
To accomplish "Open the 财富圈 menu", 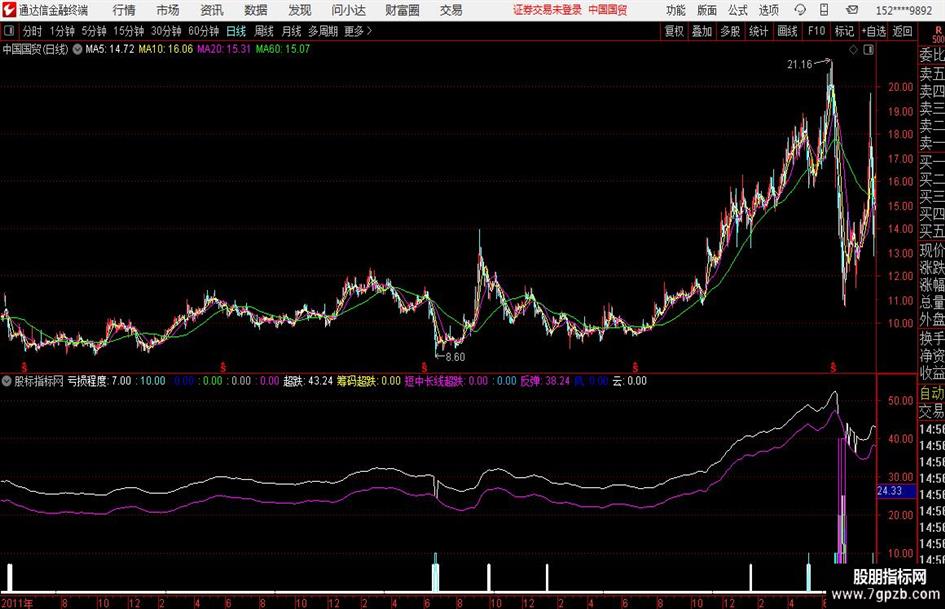I will tap(402, 10).
